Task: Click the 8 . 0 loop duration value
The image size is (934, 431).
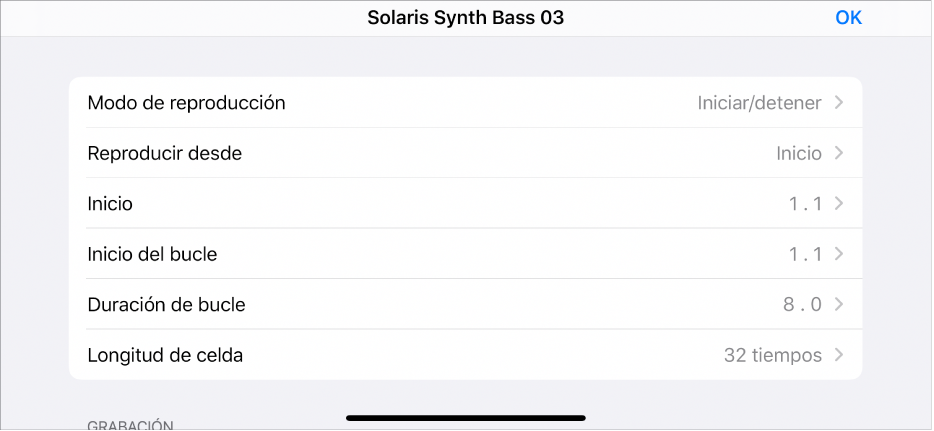Action: click(802, 304)
